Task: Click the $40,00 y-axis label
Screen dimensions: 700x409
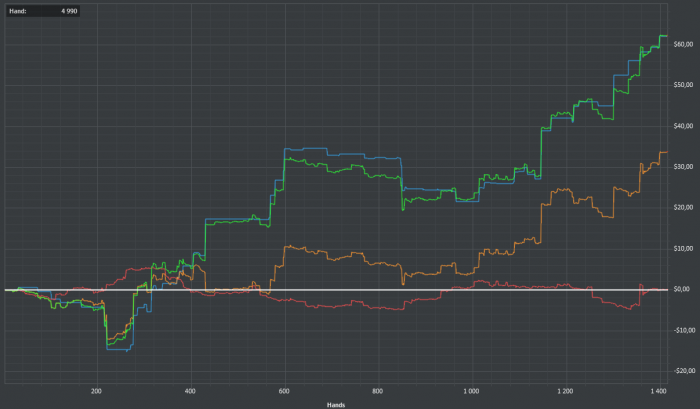Action: [x=683, y=126]
